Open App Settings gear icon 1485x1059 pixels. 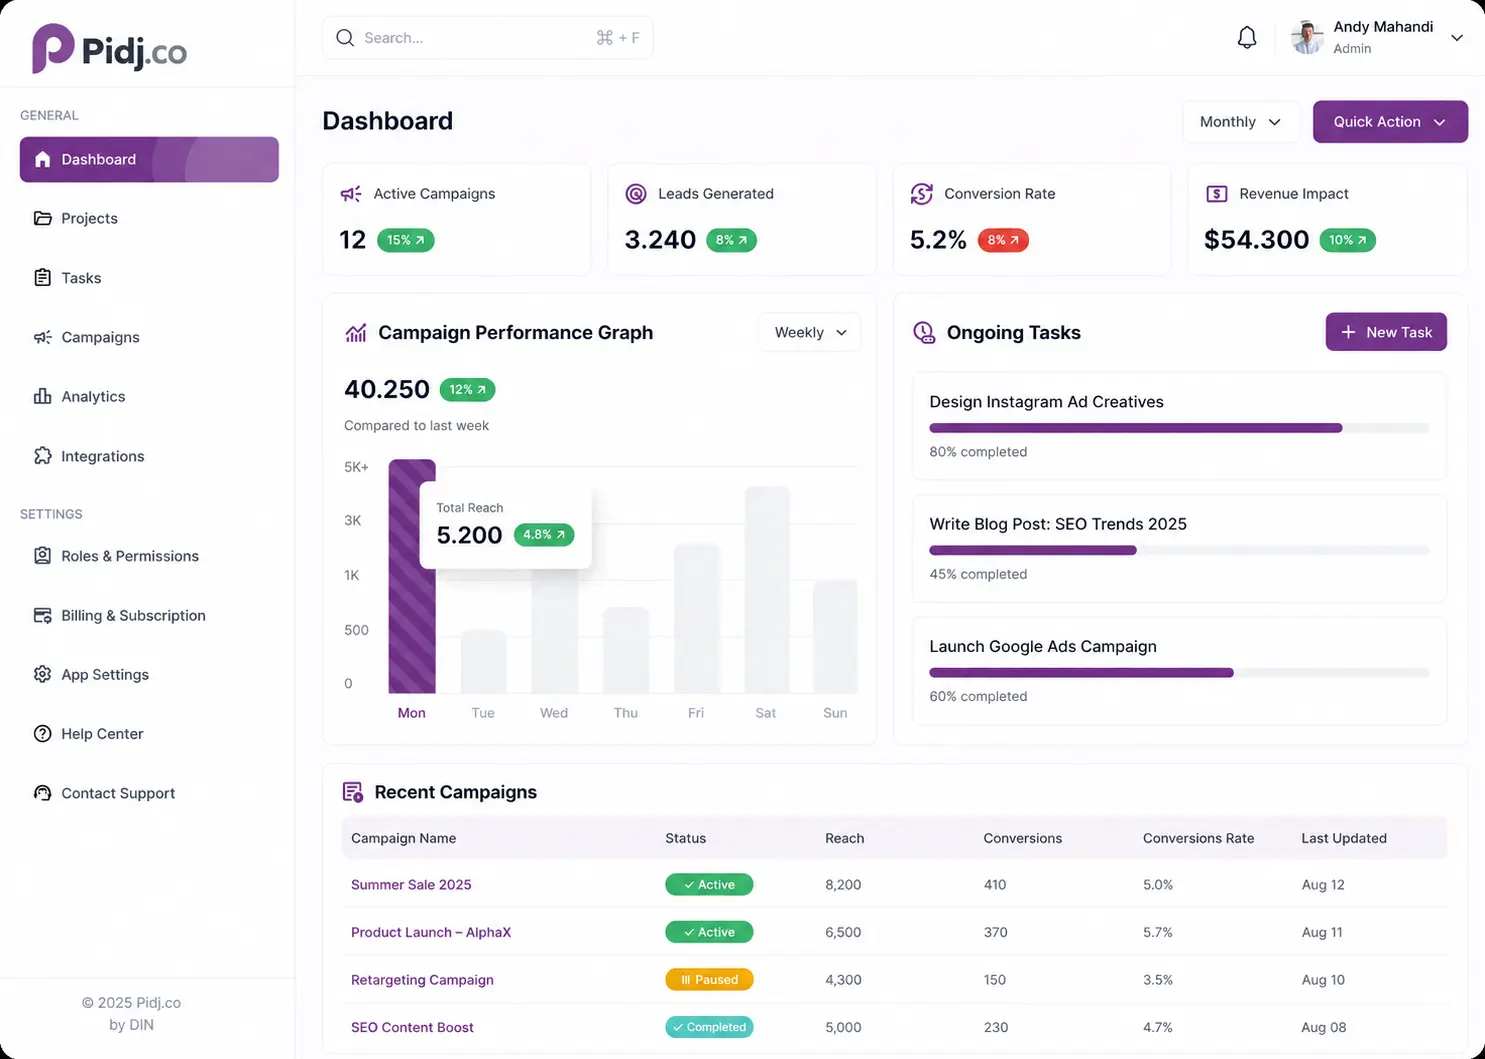pyautogui.click(x=42, y=674)
